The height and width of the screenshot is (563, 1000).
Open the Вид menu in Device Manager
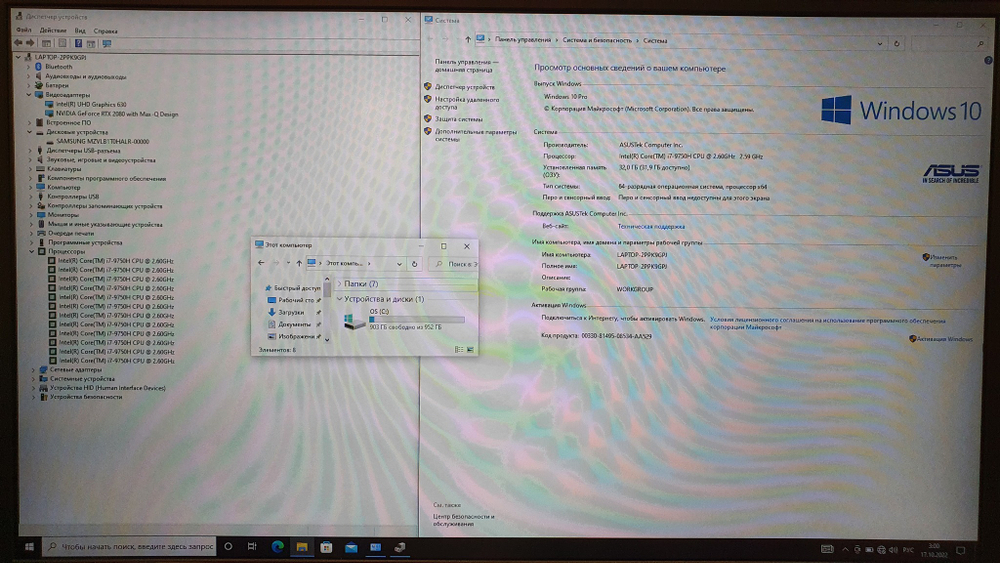click(x=80, y=30)
